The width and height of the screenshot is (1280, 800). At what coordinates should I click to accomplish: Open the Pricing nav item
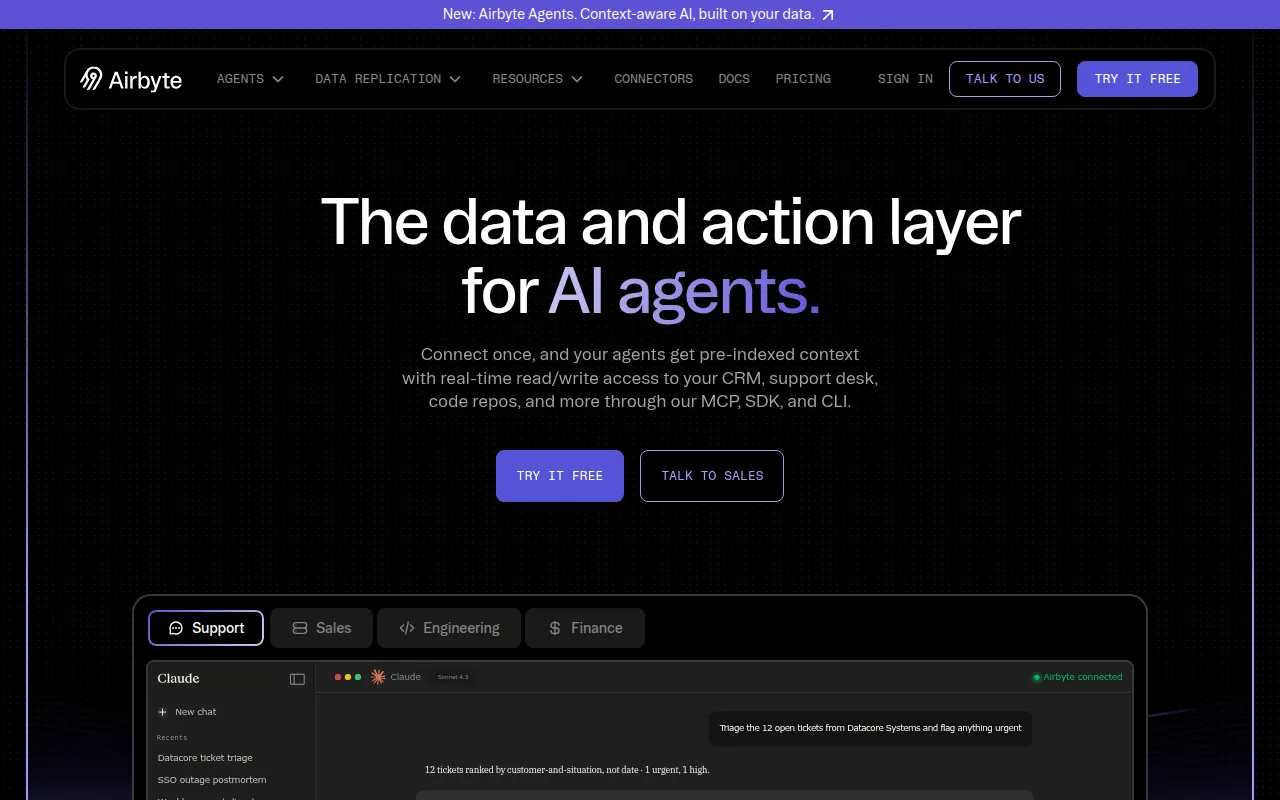803,79
